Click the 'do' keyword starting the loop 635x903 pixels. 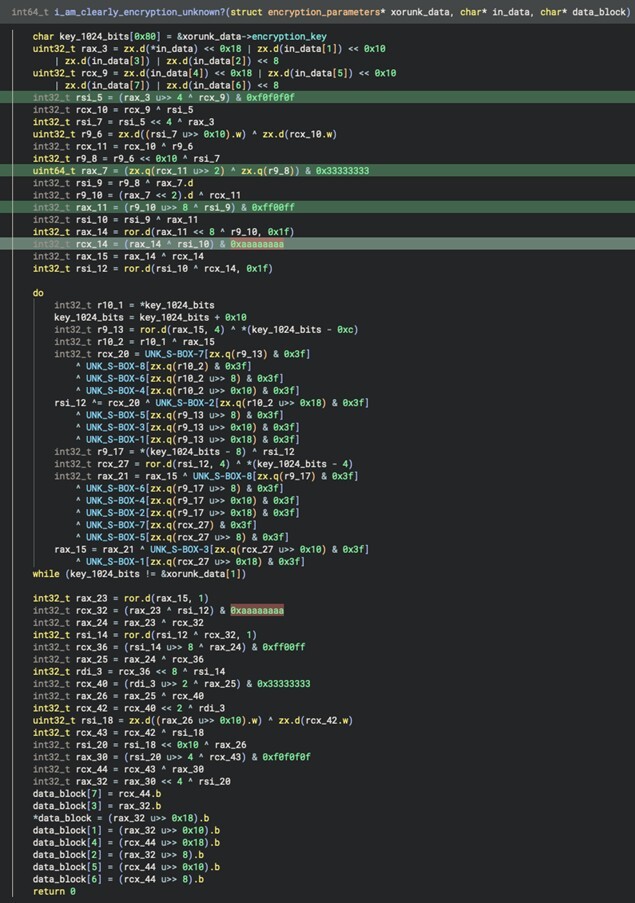tap(38, 293)
